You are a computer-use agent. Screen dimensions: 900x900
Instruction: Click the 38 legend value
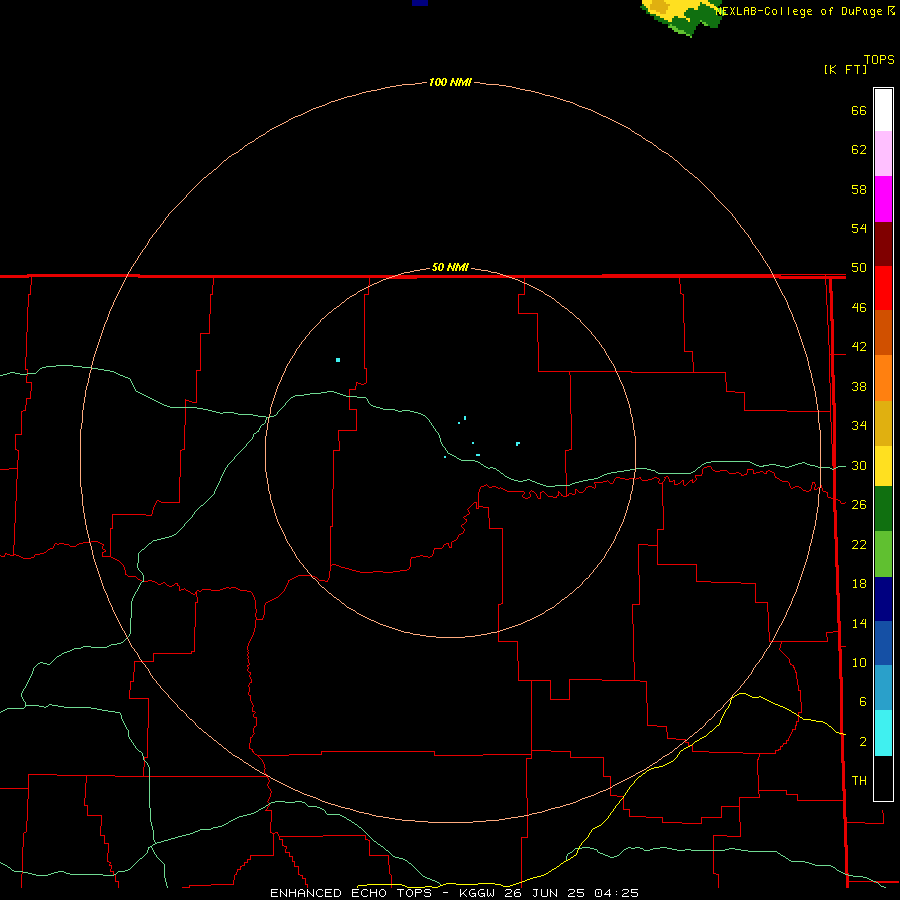(859, 386)
